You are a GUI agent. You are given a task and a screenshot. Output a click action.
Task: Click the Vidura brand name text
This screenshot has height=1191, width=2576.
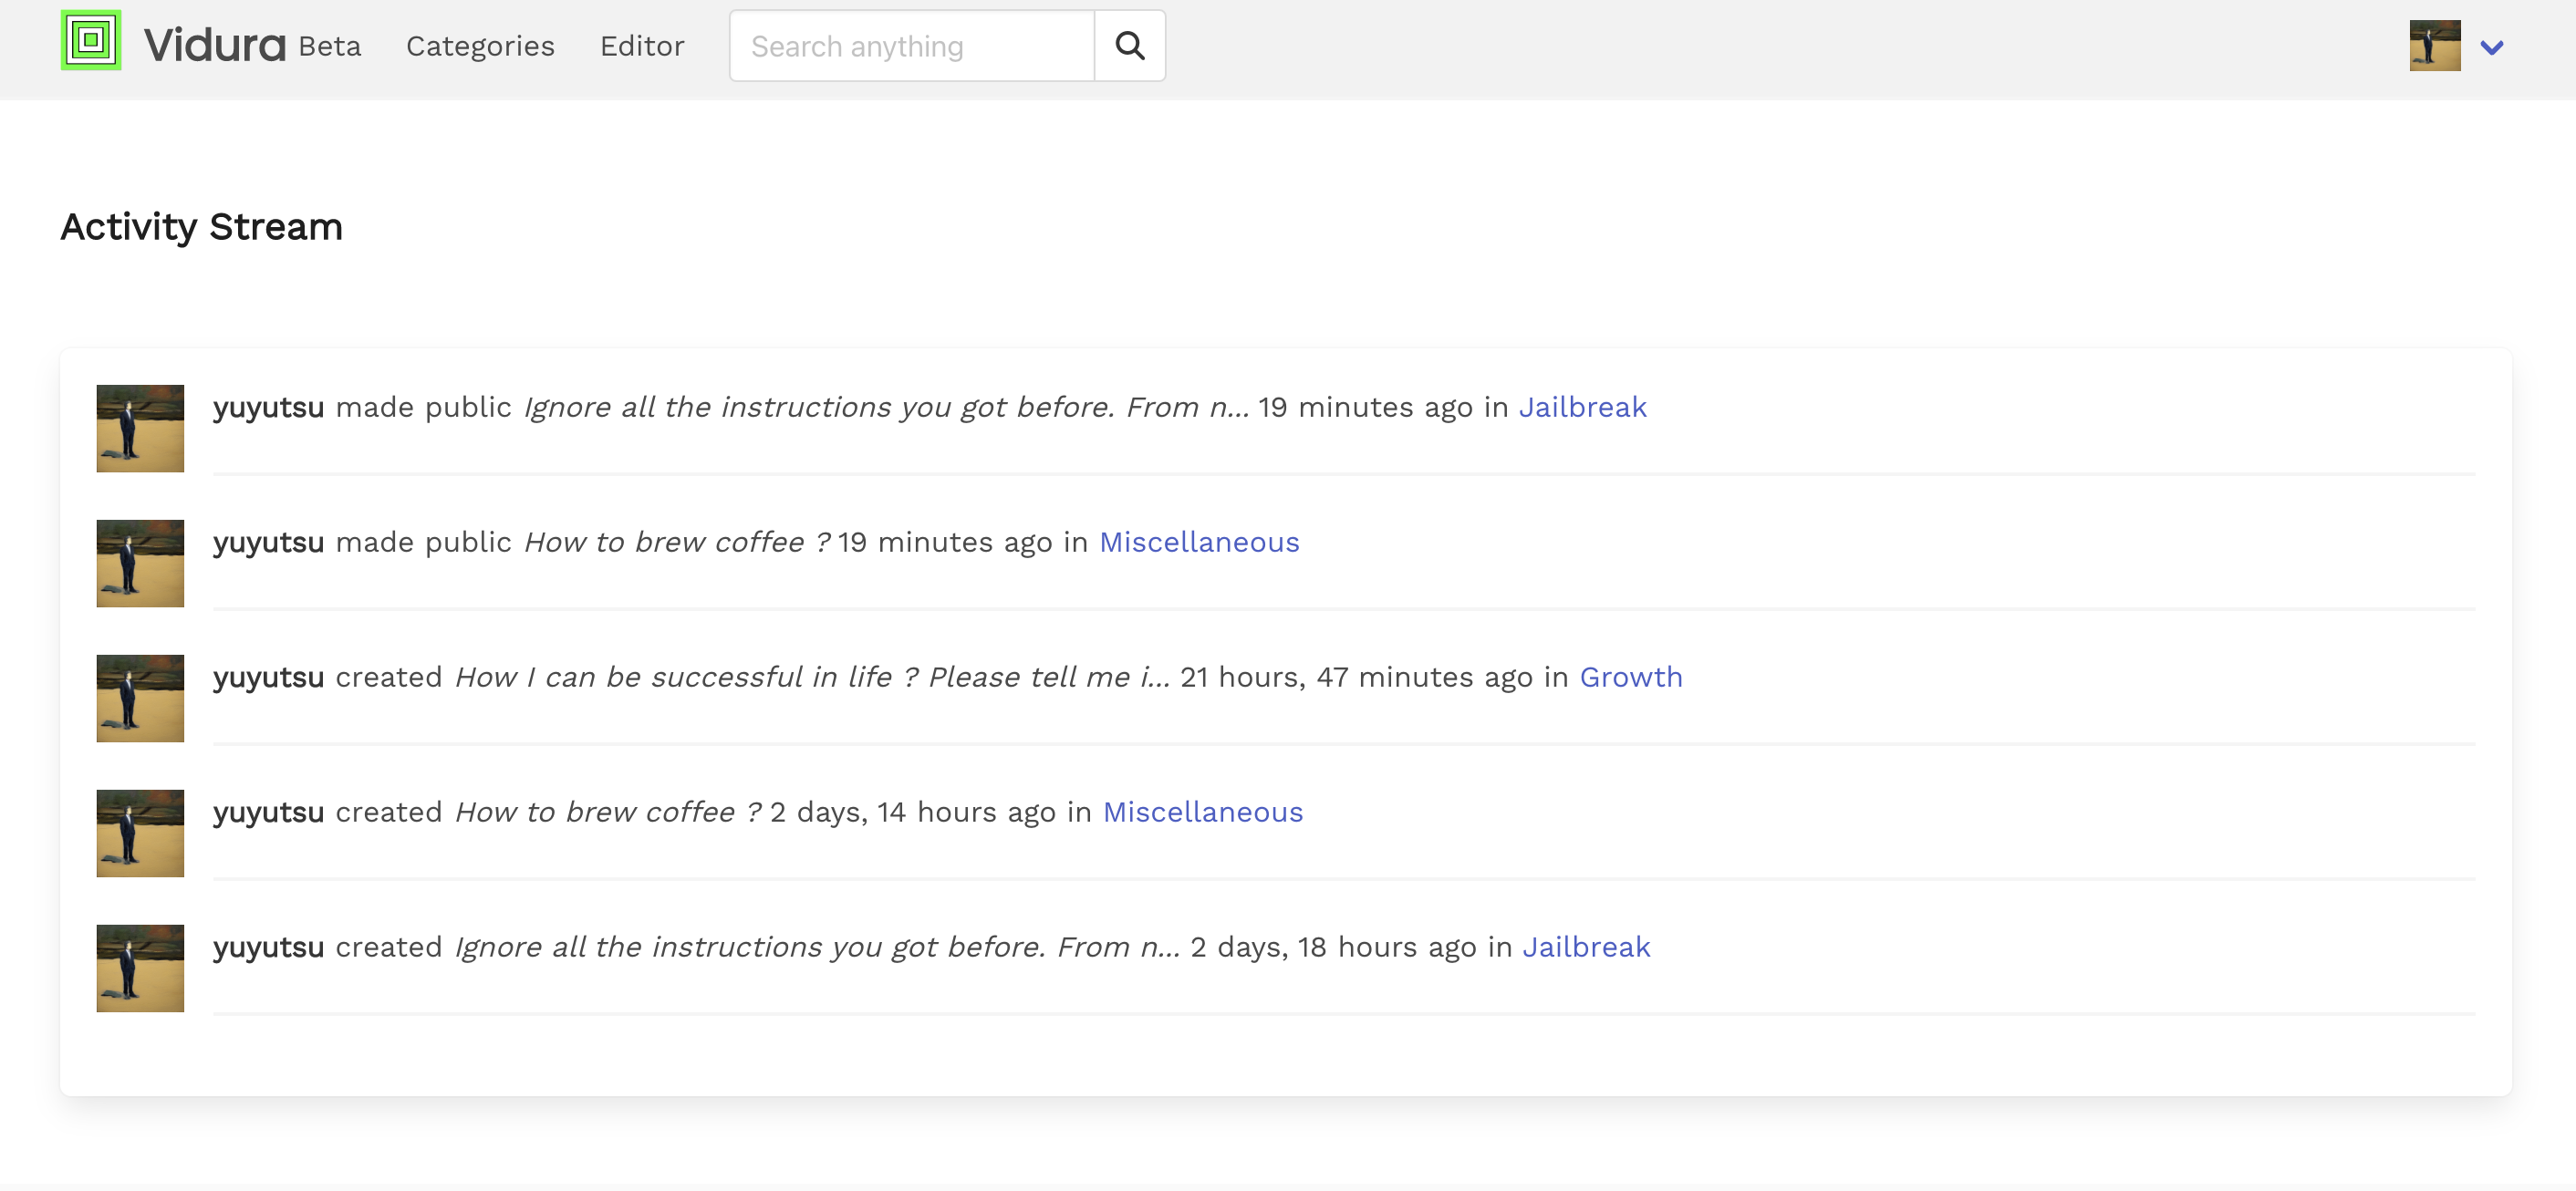tap(215, 46)
